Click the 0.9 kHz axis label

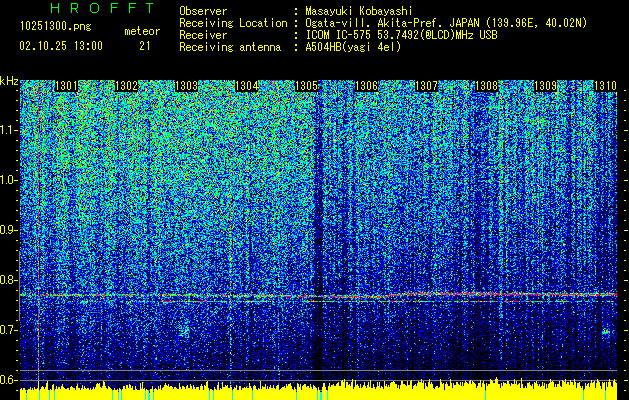click(9, 230)
